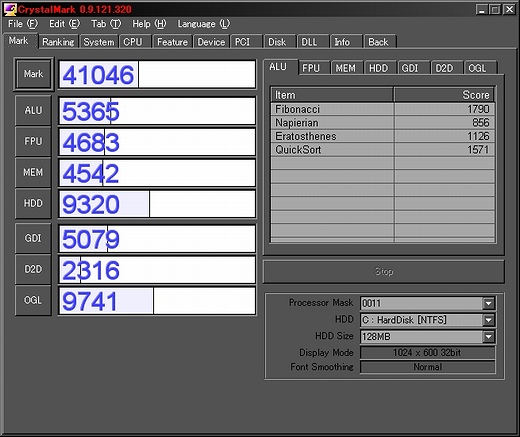Click the Napierian score 856

click(x=481, y=123)
